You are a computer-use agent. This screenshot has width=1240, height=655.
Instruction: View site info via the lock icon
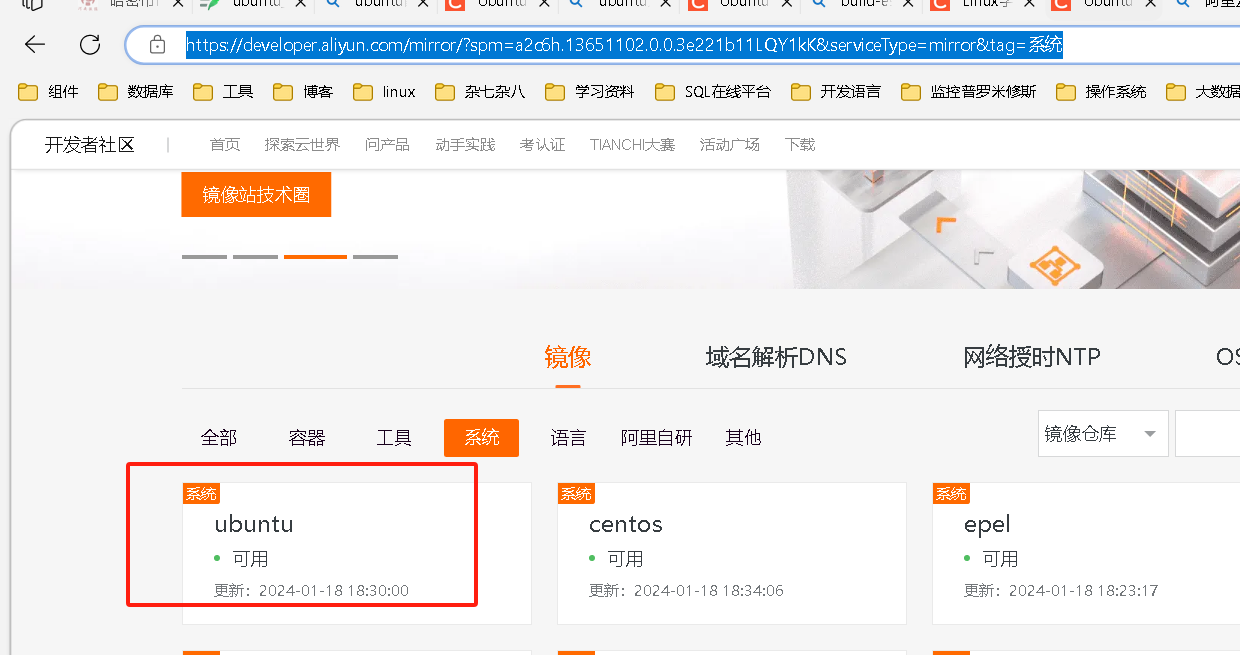click(157, 45)
